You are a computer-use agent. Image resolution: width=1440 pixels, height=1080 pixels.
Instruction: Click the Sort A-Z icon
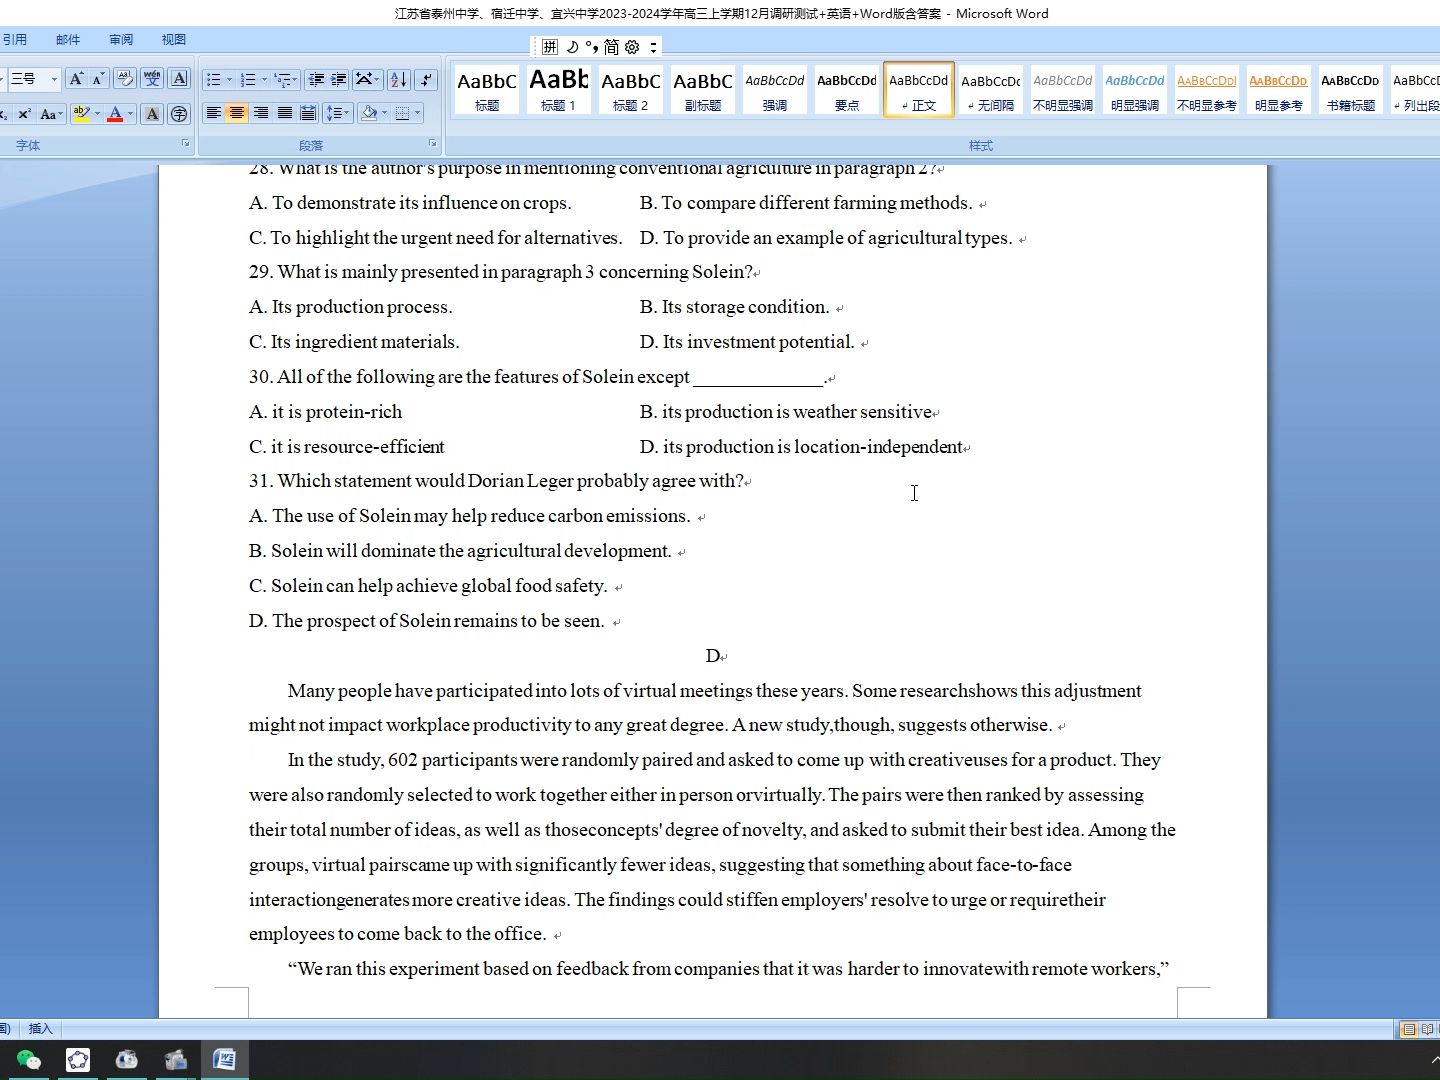coord(398,79)
